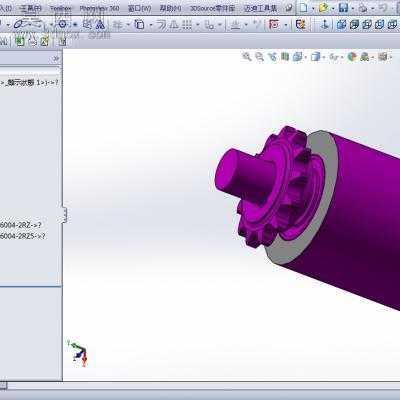Expand the Trim entities dropdown arrow
The image size is (400, 400).
point(128,25)
